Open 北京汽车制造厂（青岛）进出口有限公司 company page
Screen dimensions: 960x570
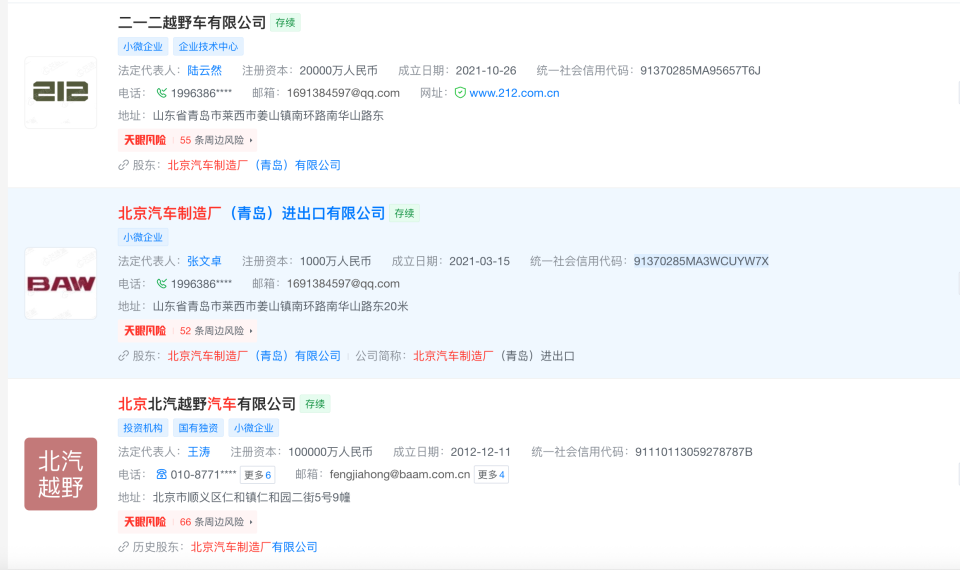251,213
